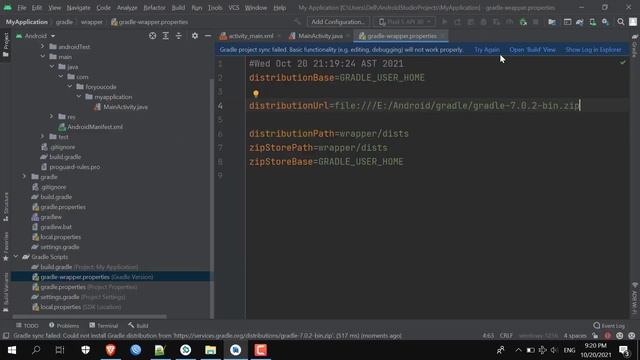Open the Refactor menu
Screen dimensions: 640x360
click(154, 8)
